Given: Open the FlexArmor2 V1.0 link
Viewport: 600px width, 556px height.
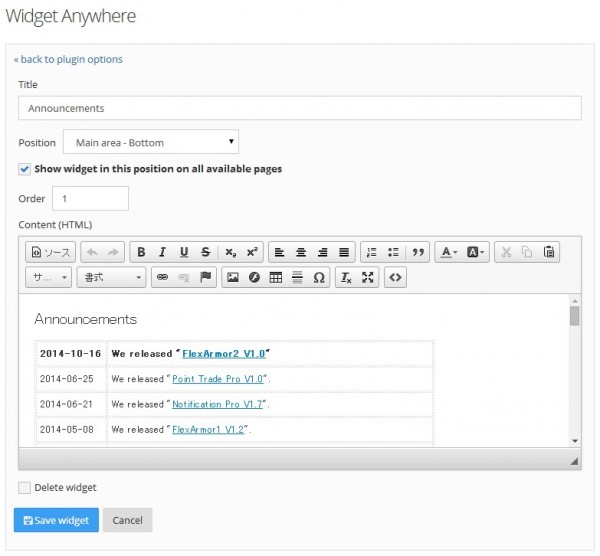Looking at the screenshot, I should coord(224,354).
